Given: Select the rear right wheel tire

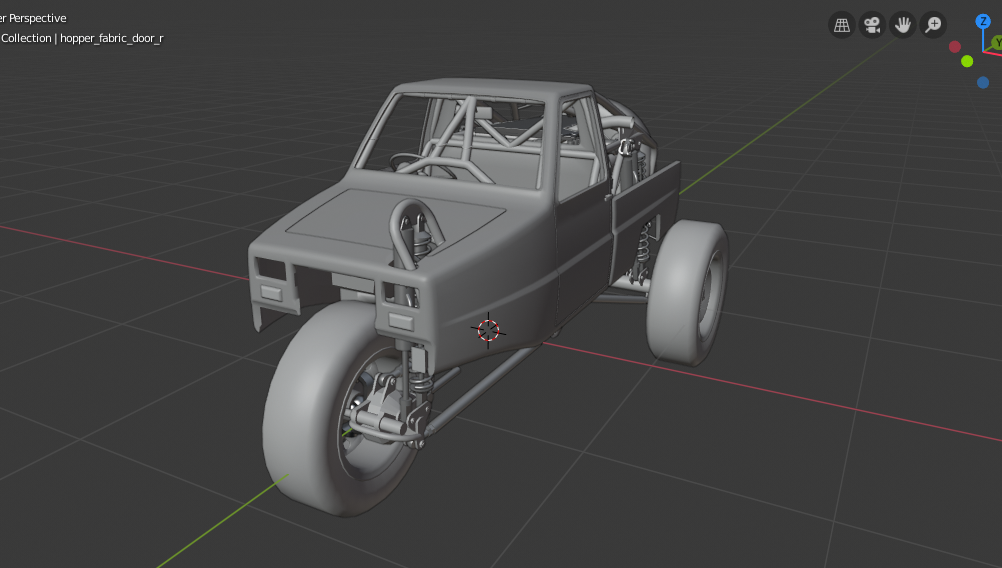Looking at the screenshot, I should point(686,293).
